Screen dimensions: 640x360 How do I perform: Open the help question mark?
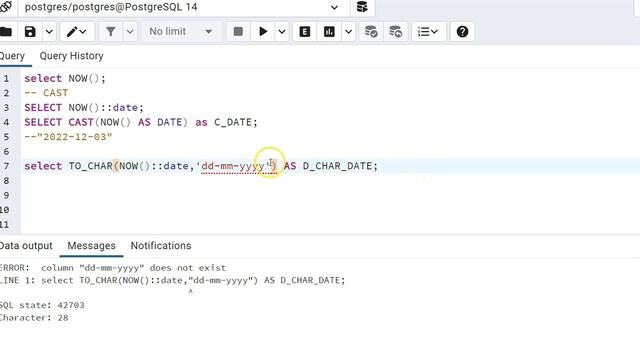click(x=462, y=32)
